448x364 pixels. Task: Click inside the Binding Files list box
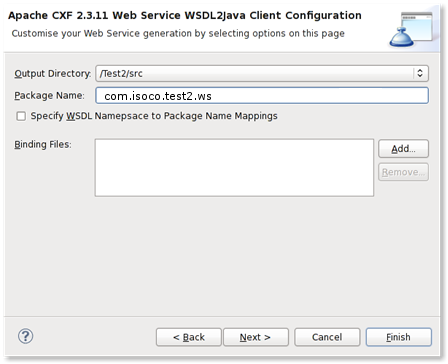[234, 168]
